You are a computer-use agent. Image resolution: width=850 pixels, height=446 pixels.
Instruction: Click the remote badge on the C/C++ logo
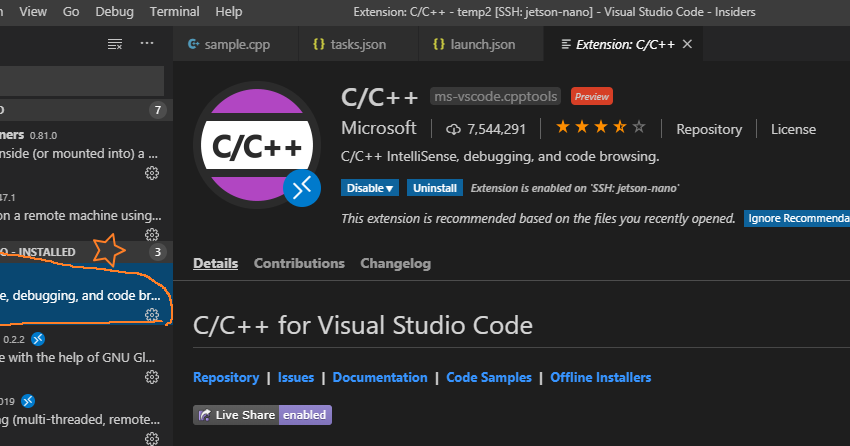(x=301, y=187)
